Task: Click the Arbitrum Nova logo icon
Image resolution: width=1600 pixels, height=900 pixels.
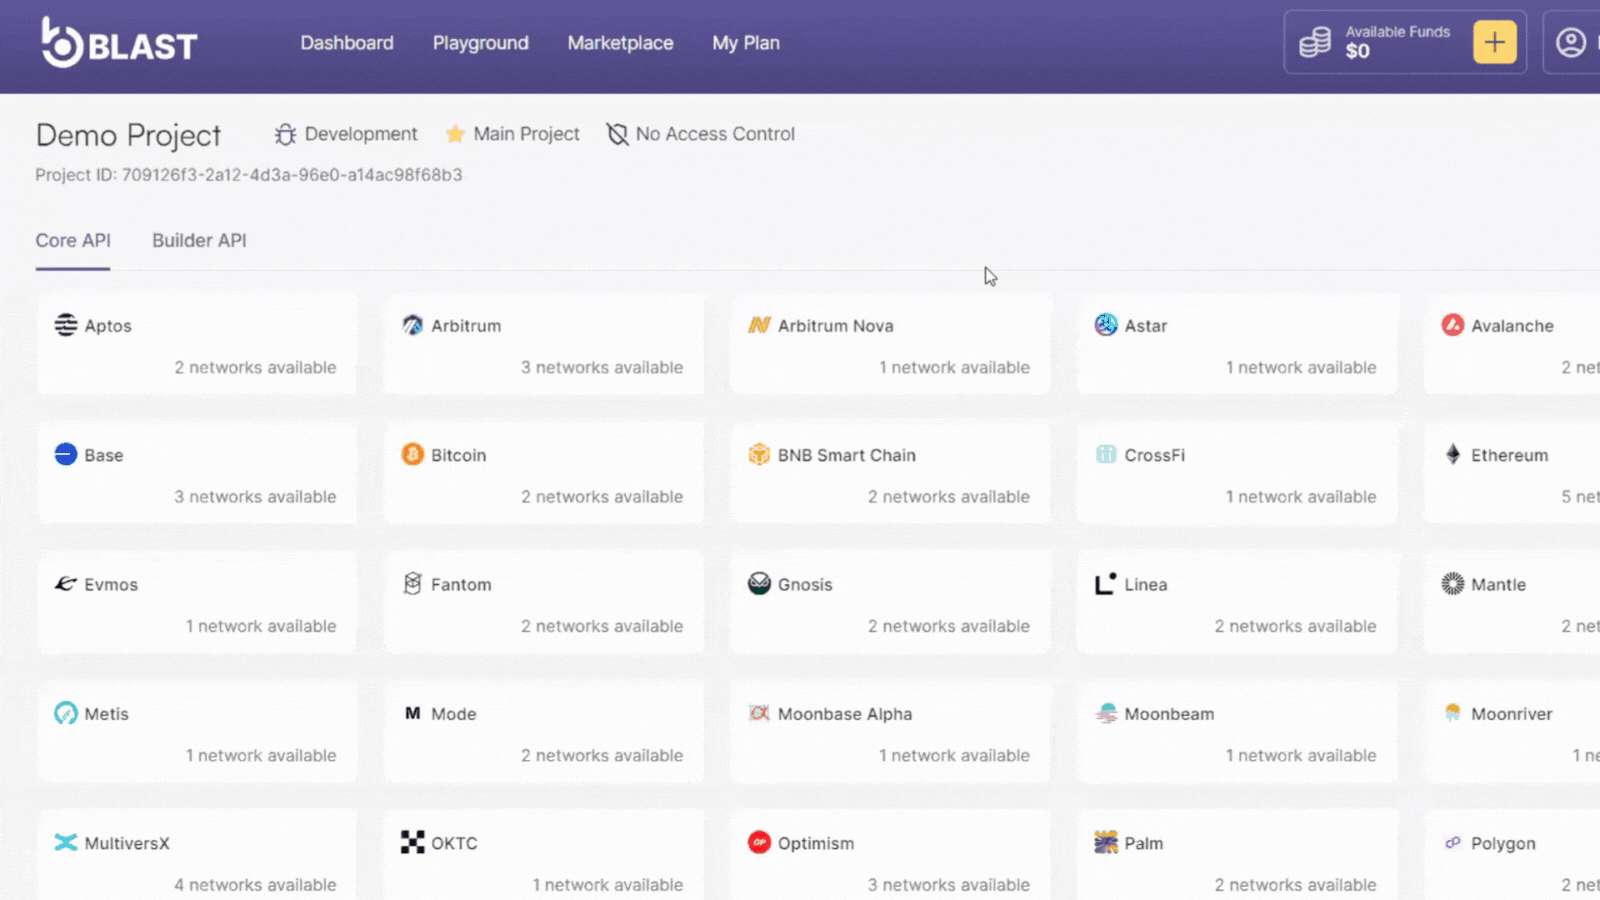Action: point(759,325)
